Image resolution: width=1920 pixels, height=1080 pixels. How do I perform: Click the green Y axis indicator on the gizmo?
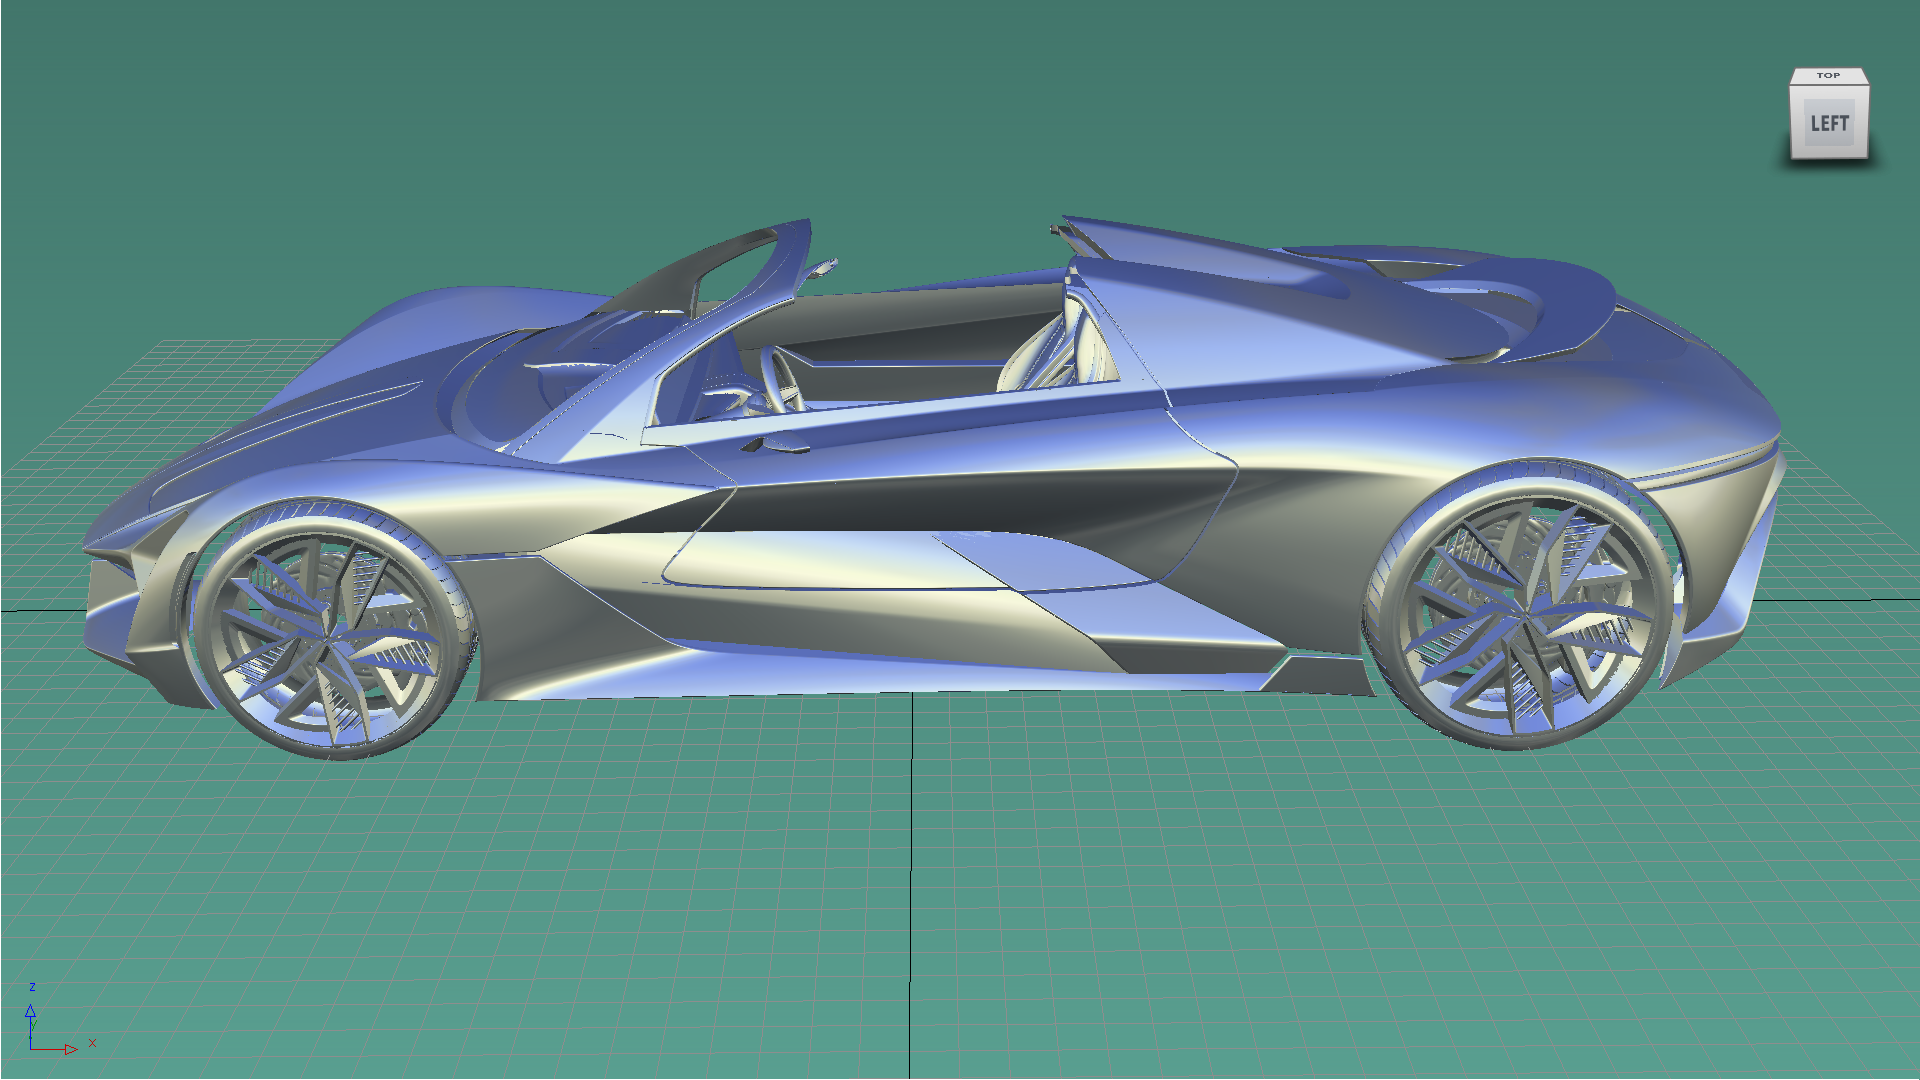[33, 1025]
